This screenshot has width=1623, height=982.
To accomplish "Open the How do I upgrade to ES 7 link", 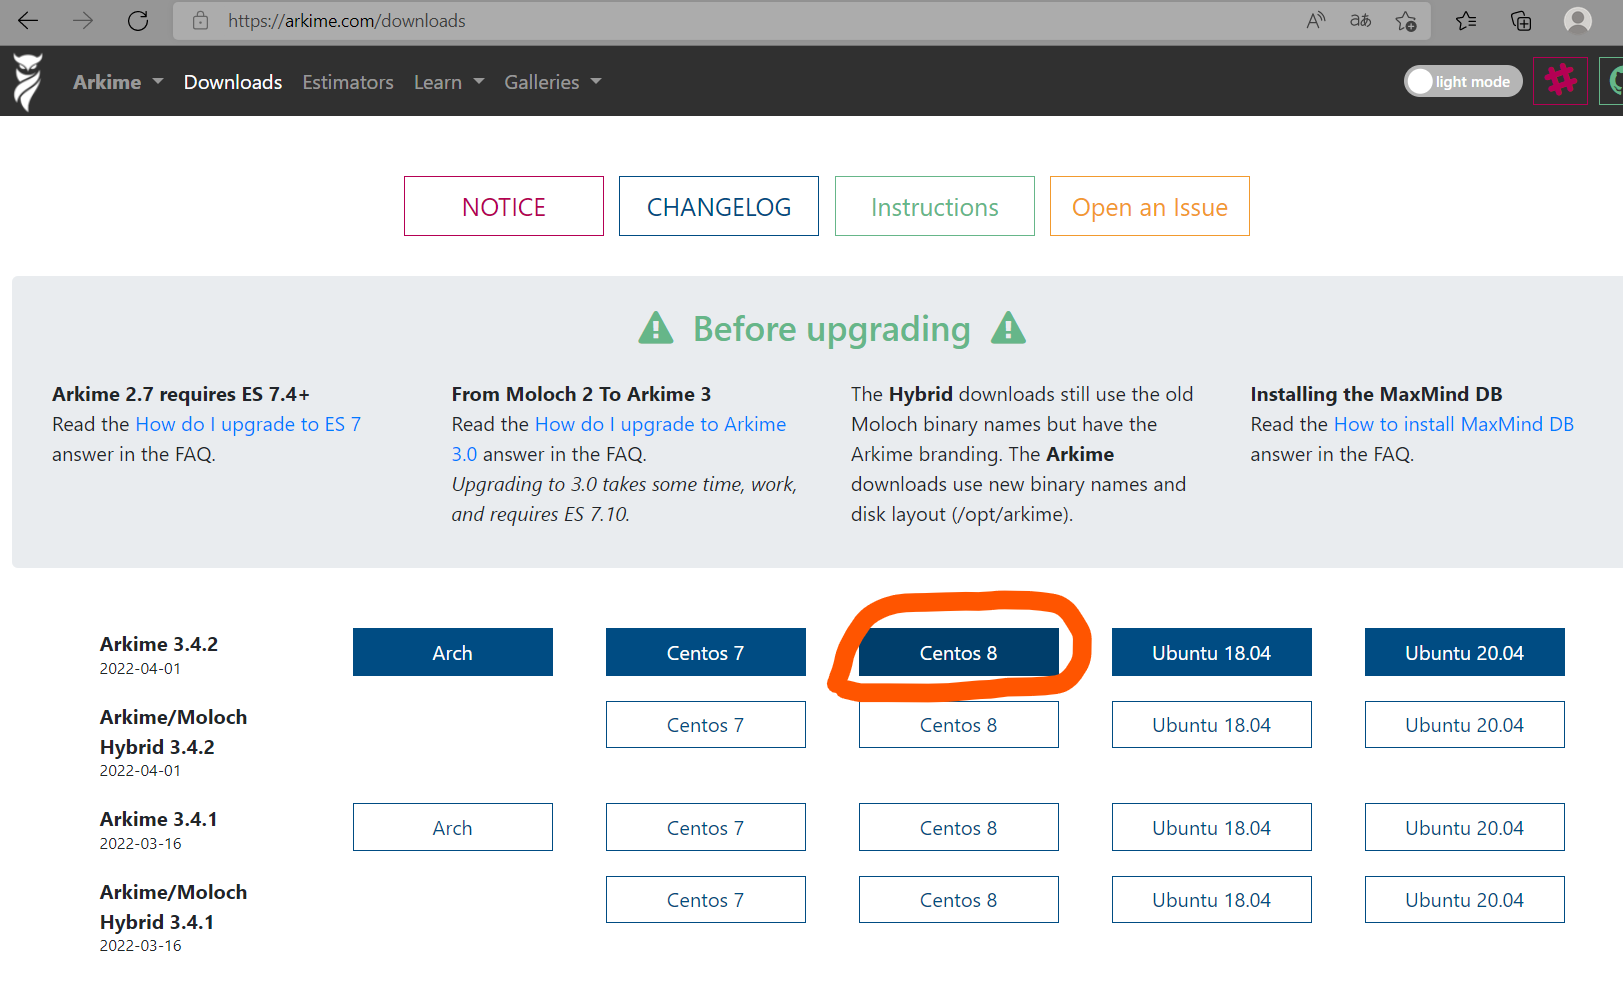I will point(248,424).
